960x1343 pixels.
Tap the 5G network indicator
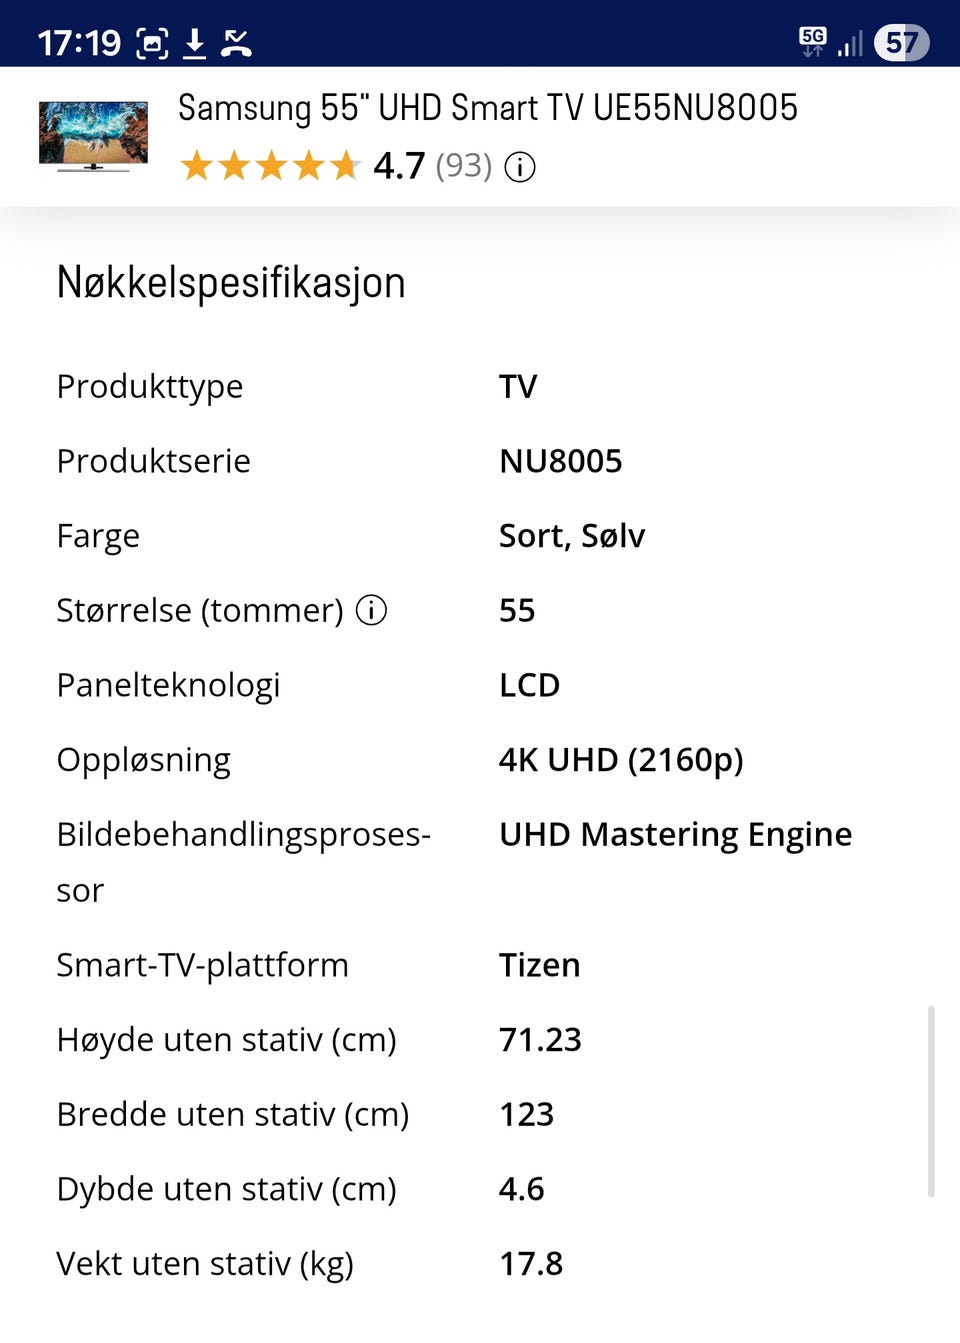coord(812,41)
